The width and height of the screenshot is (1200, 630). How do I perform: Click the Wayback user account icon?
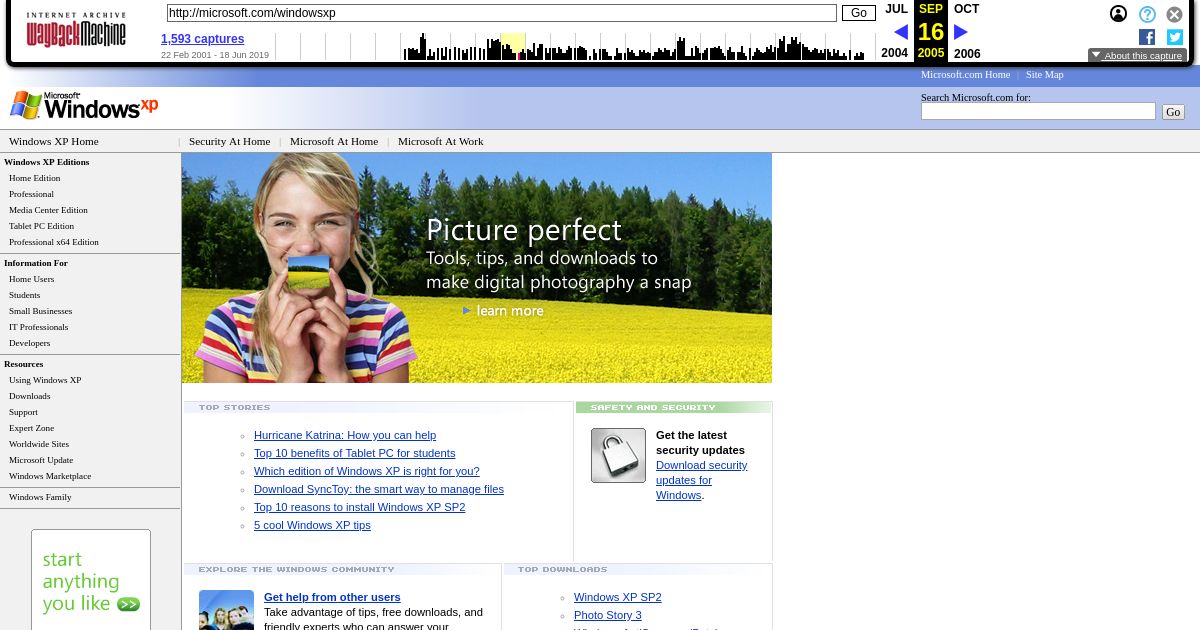click(x=1118, y=14)
